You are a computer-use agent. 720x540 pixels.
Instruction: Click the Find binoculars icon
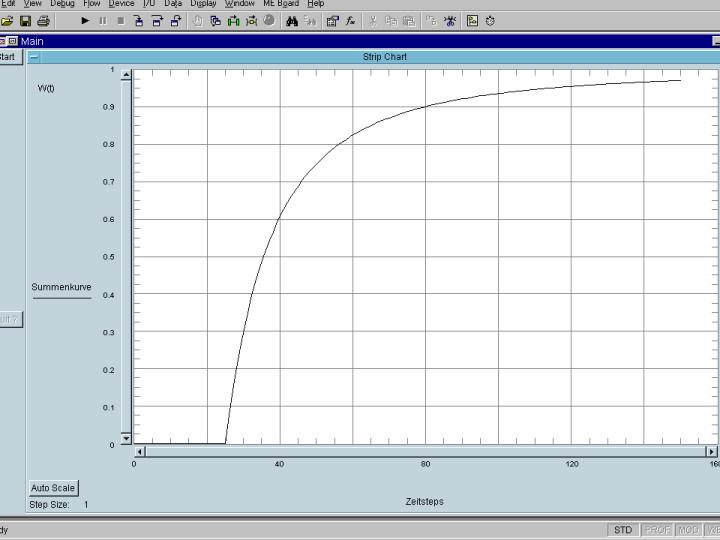point(292,21)
